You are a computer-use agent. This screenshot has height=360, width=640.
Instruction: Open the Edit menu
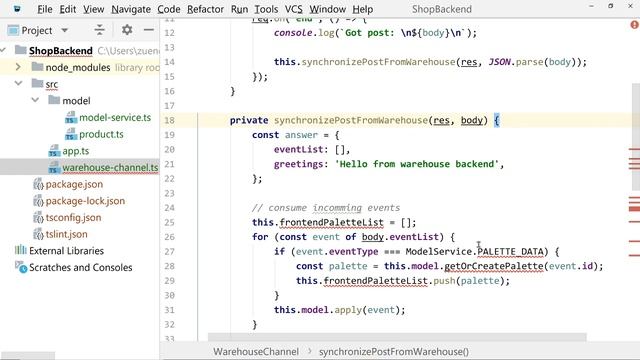coord(67,9)
